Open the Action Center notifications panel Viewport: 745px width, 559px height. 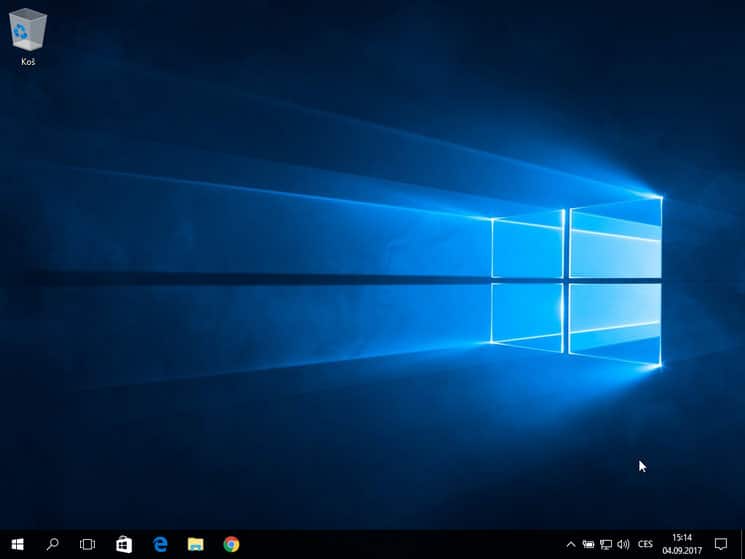pos(720,544)
